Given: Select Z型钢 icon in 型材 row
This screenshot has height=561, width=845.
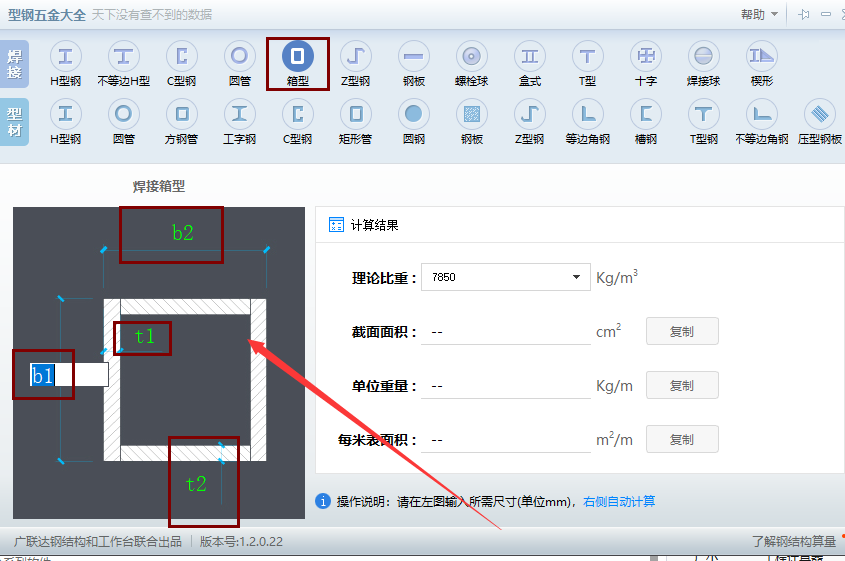Looking at the screenshot, I should point(530,114).
